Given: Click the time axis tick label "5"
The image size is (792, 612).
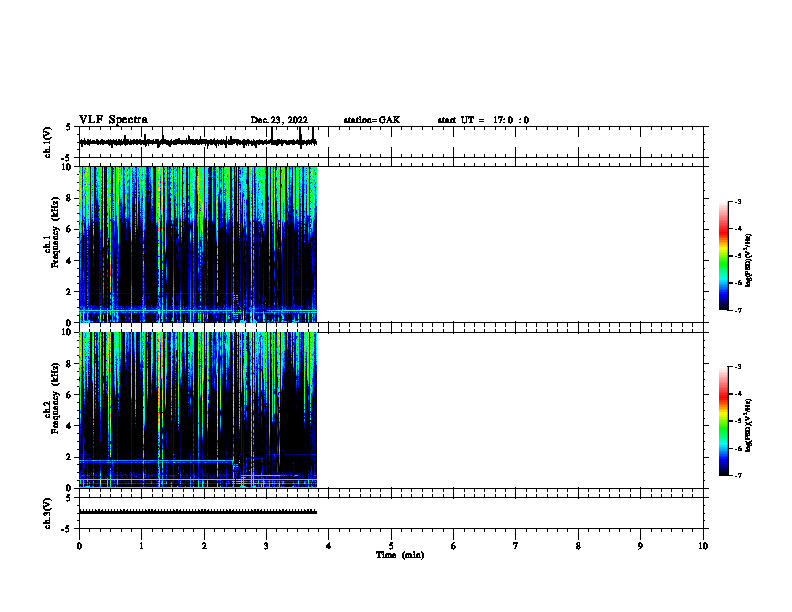Looking at the screenshot, I should coord(391,546).
